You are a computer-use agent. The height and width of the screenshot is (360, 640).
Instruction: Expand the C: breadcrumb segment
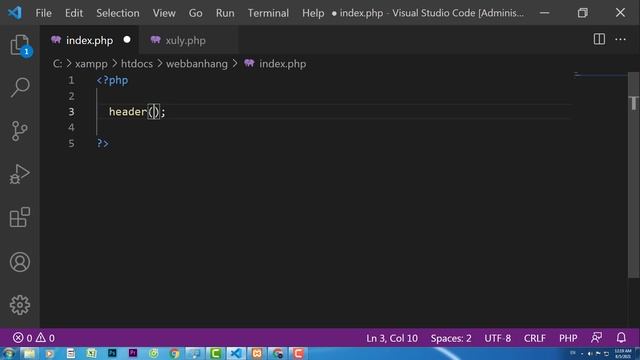(57, 64)
